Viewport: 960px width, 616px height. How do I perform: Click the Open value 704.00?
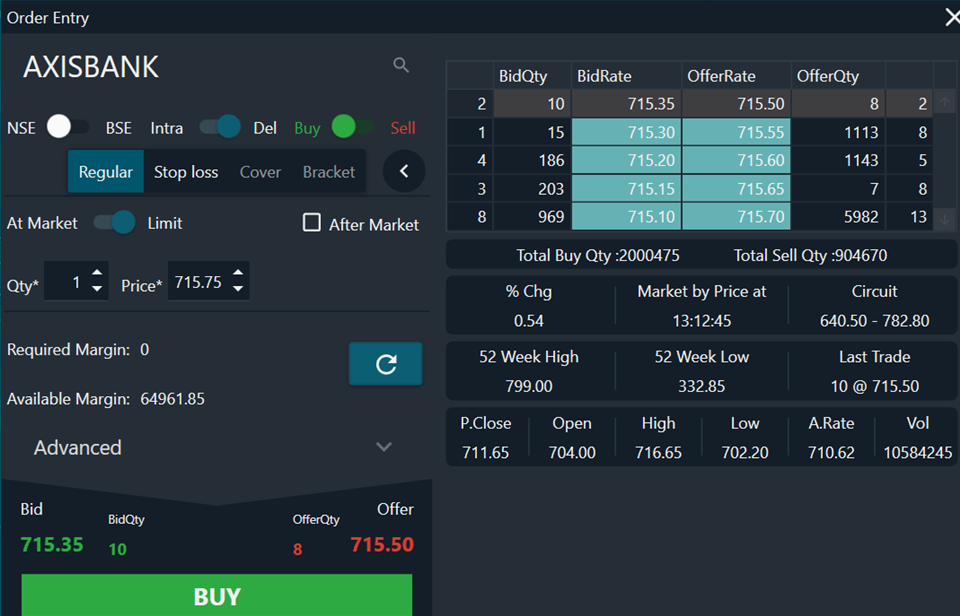(x=572, y=453)
